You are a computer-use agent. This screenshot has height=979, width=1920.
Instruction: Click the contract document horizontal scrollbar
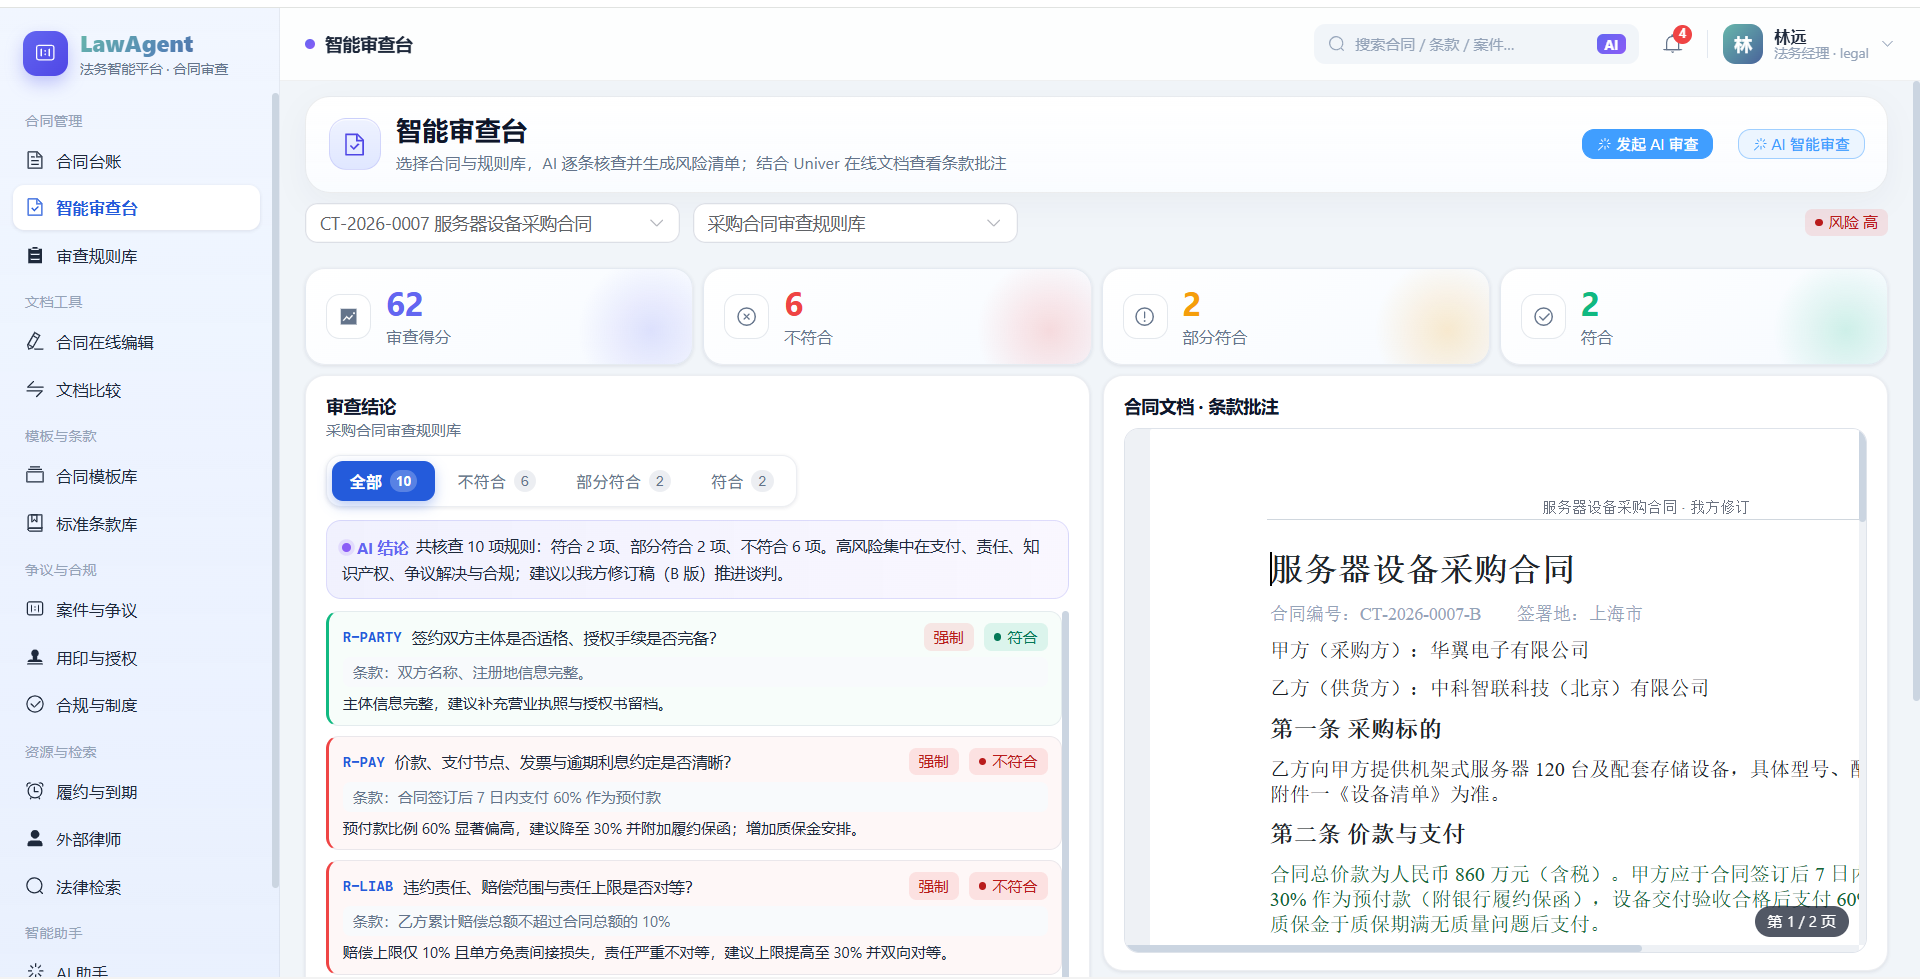pyautogui.click(x=1384, y=948)
